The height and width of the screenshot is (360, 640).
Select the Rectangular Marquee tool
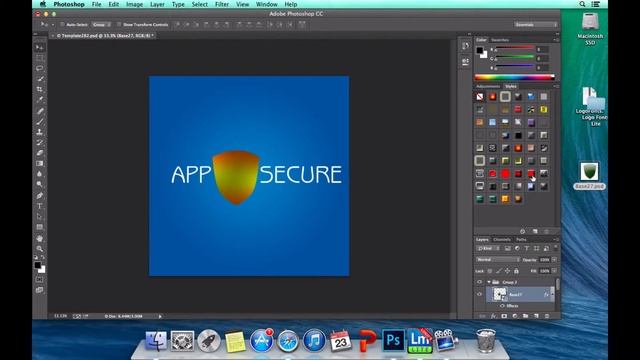[40, 58]
